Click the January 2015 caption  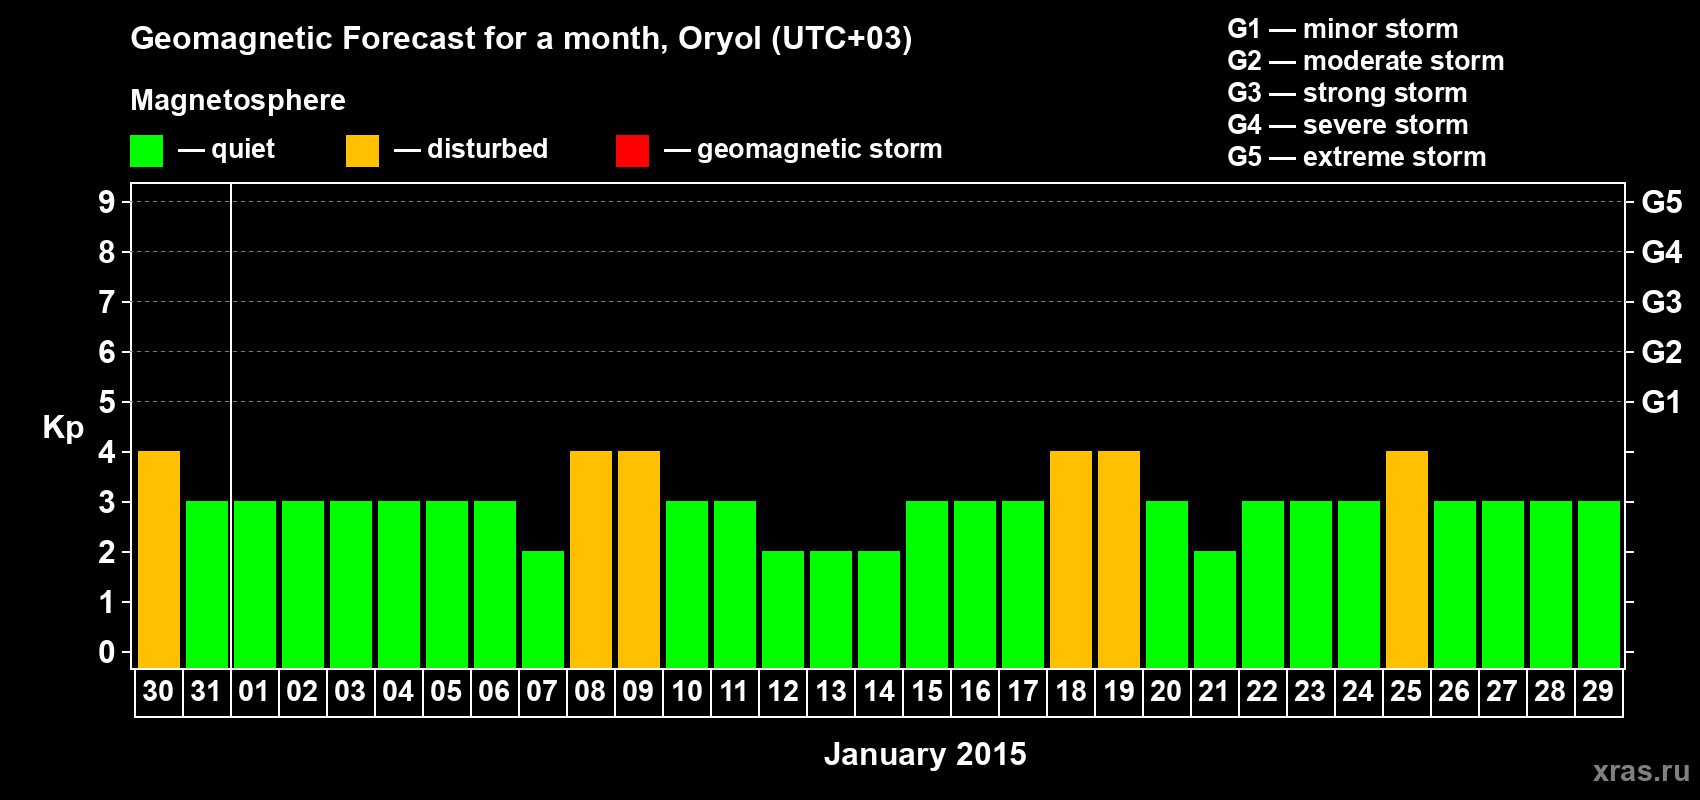click(925, 754)
